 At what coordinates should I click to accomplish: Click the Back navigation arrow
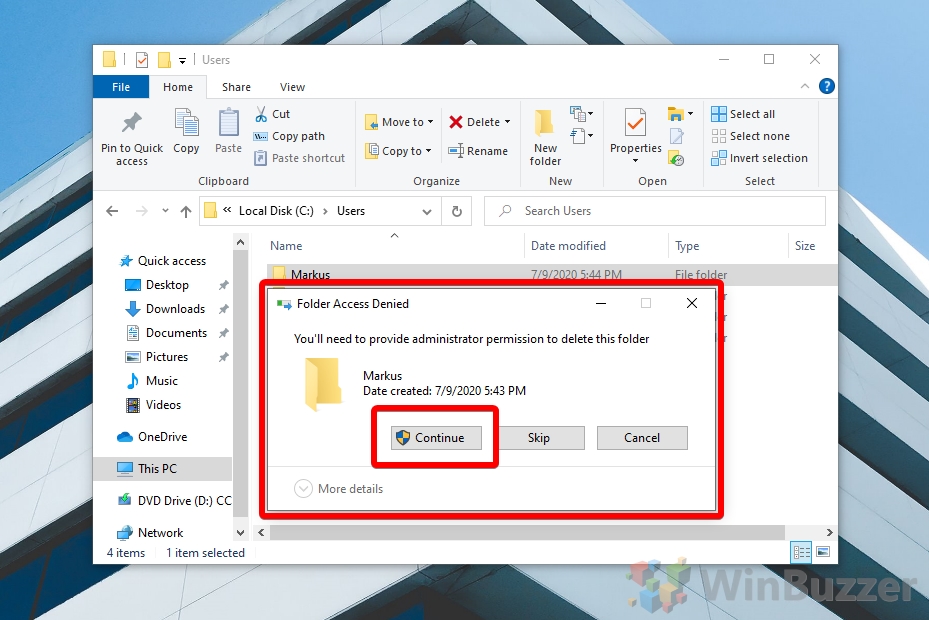point(112,211)
